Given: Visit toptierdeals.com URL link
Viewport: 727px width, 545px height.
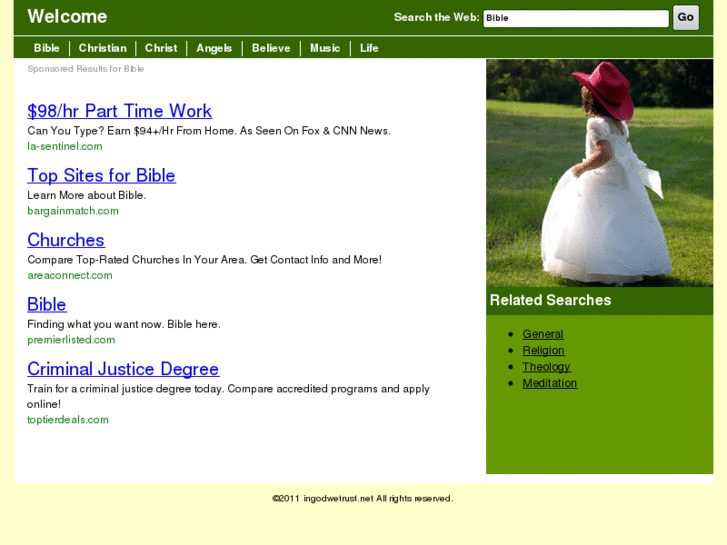Looking at the screenshot, I should pos(68,419).
